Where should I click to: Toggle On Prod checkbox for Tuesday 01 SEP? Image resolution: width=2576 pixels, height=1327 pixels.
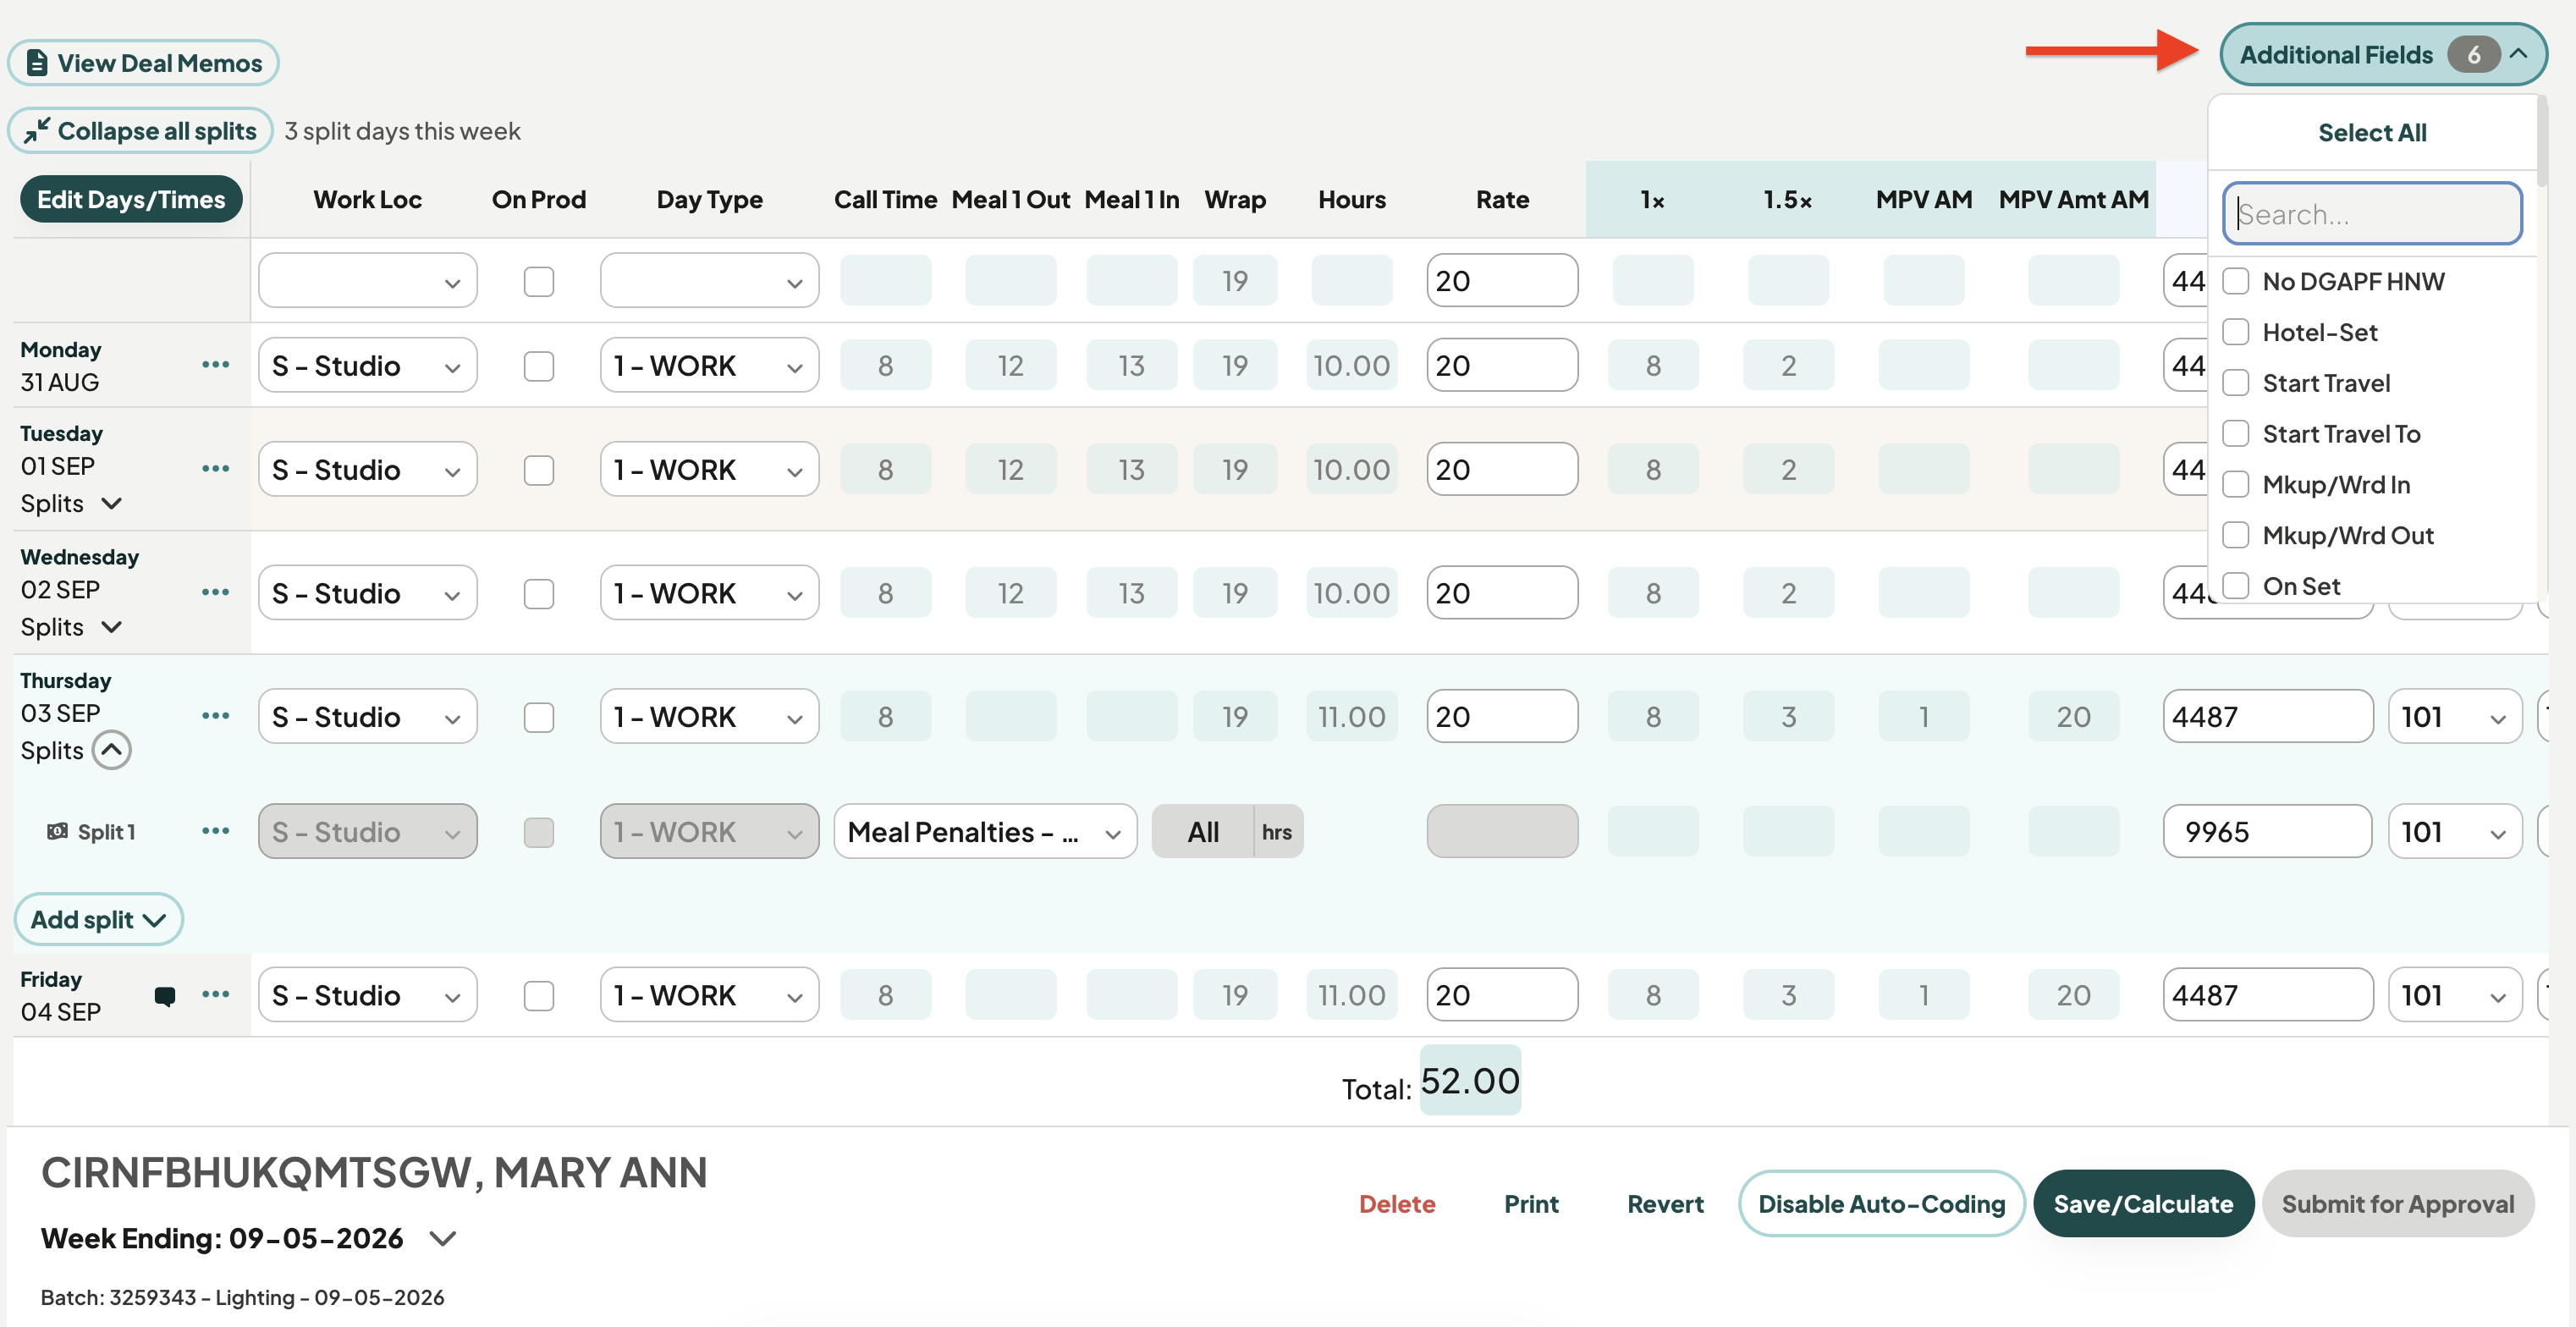[539, 470]
